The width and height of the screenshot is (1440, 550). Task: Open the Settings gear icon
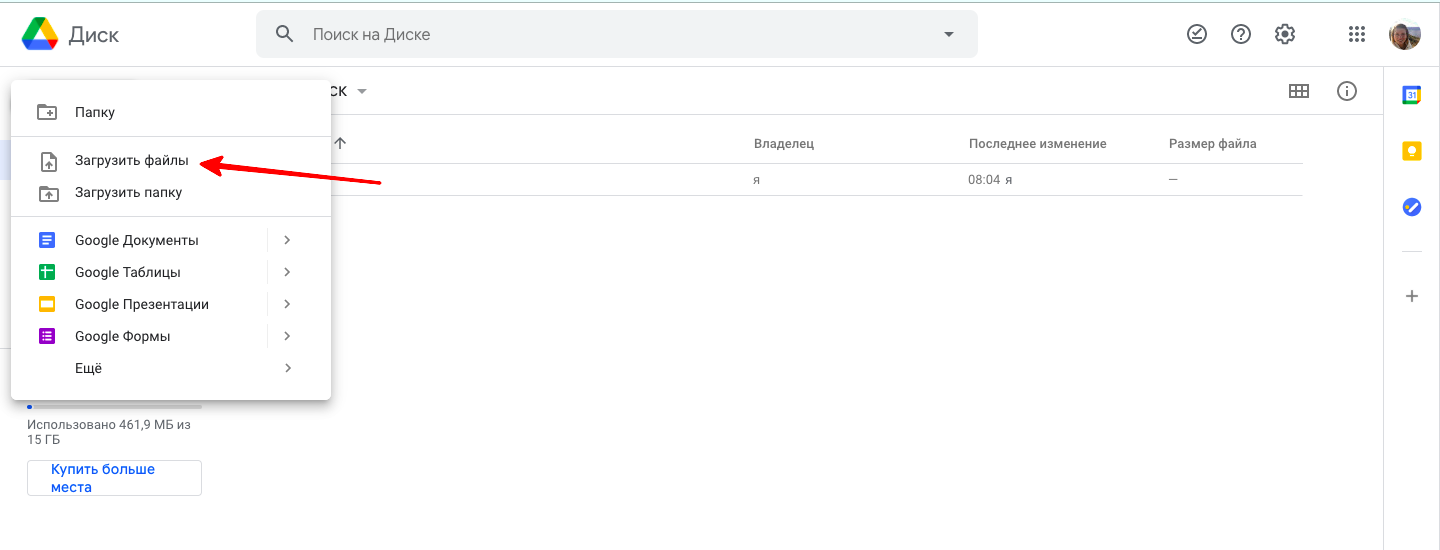coord(1285,34)
